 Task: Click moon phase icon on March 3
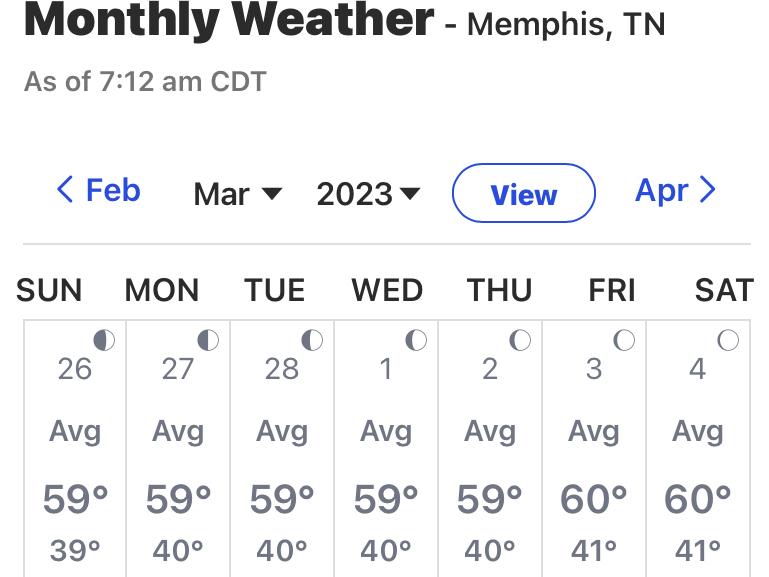[x=624, y=340]
